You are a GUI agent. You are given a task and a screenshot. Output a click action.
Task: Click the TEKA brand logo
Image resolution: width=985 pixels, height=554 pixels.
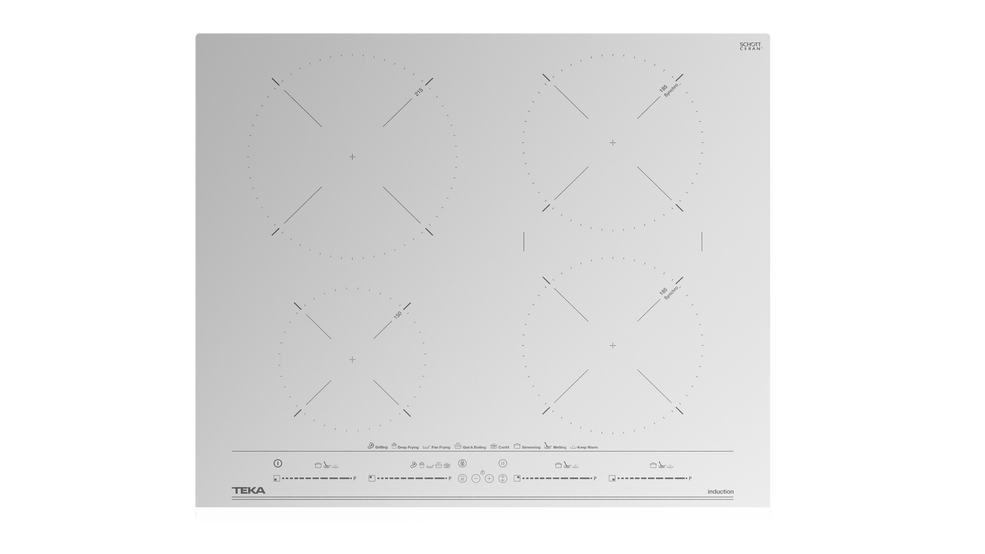point(249,491)
